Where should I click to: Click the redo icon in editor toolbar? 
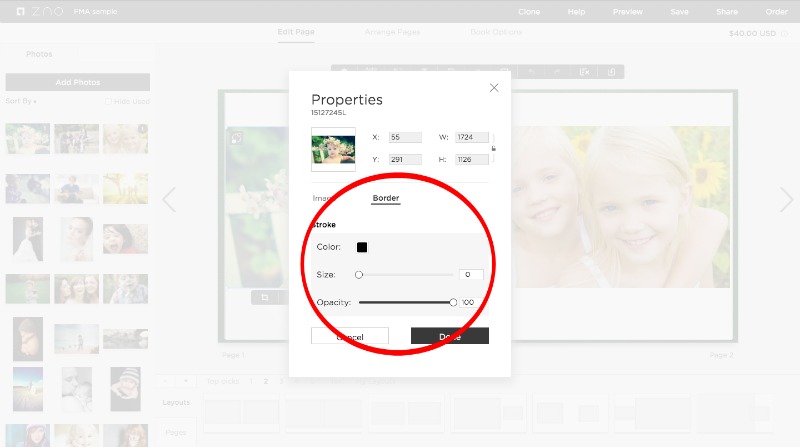[557, 72]
